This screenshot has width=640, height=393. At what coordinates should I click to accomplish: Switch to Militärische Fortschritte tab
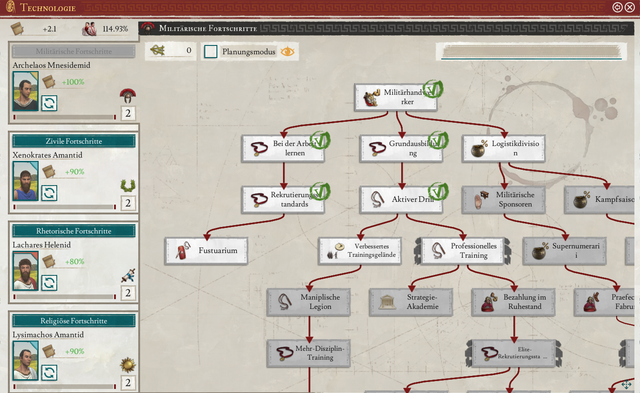[73, 51]
